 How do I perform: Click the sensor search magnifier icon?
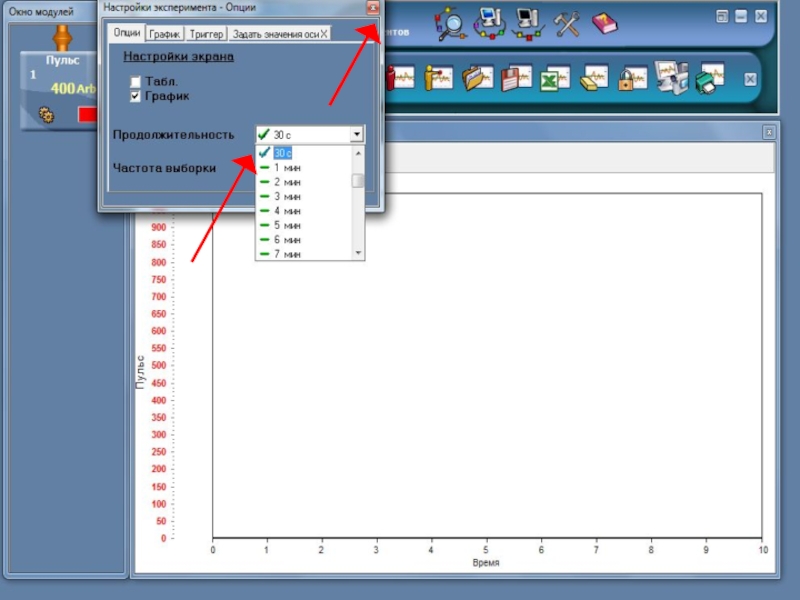point(450,23)
